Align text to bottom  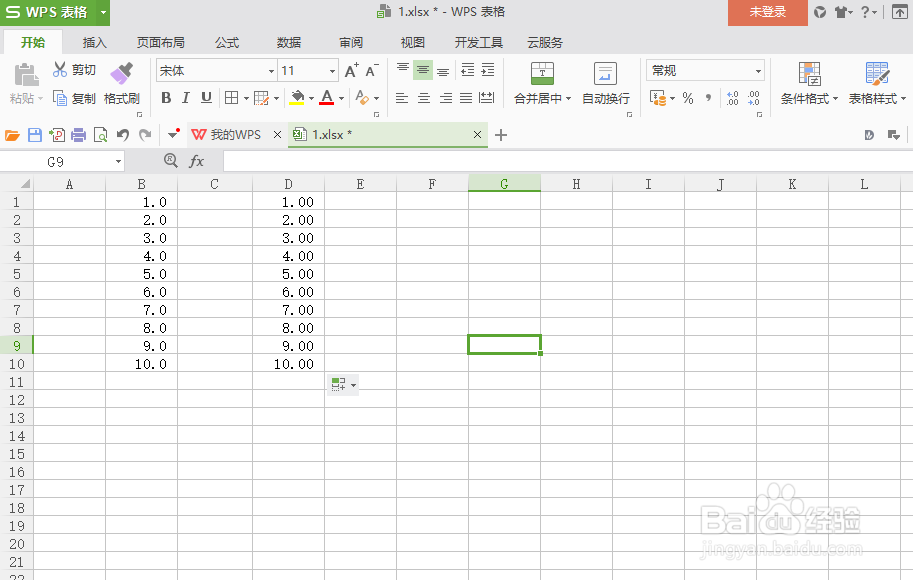click(x=443, y=71)
